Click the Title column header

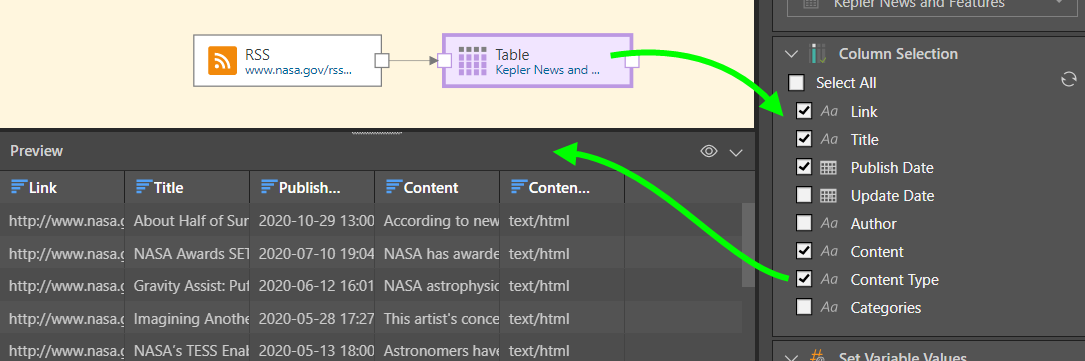[x=188, y=187]
